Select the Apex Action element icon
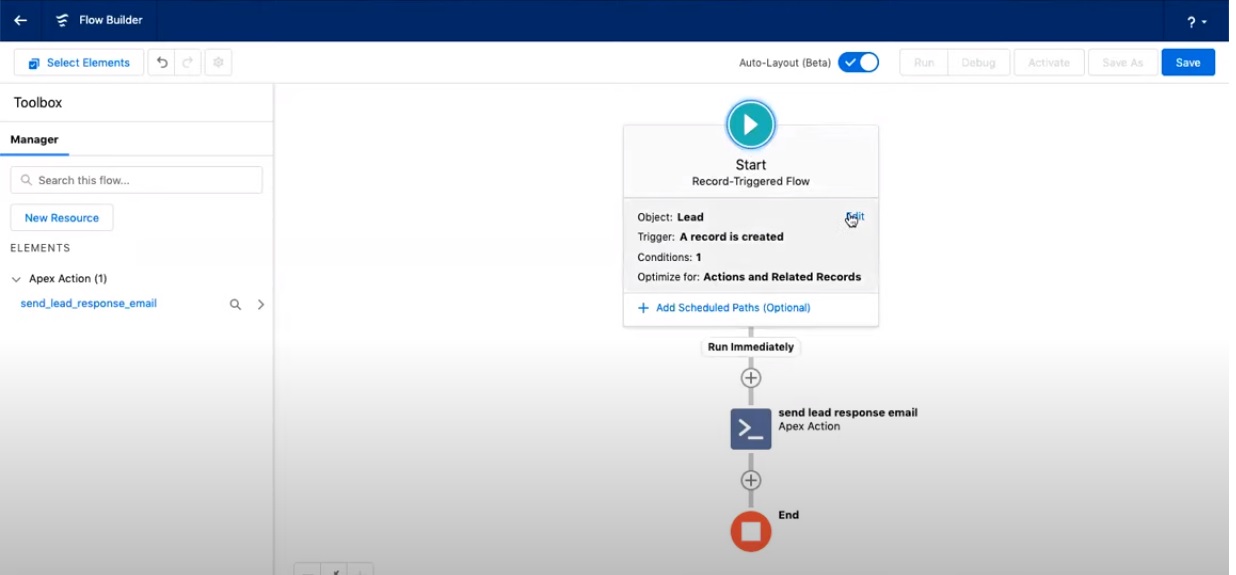This screenshot has width=1236, height=575. 751,429
